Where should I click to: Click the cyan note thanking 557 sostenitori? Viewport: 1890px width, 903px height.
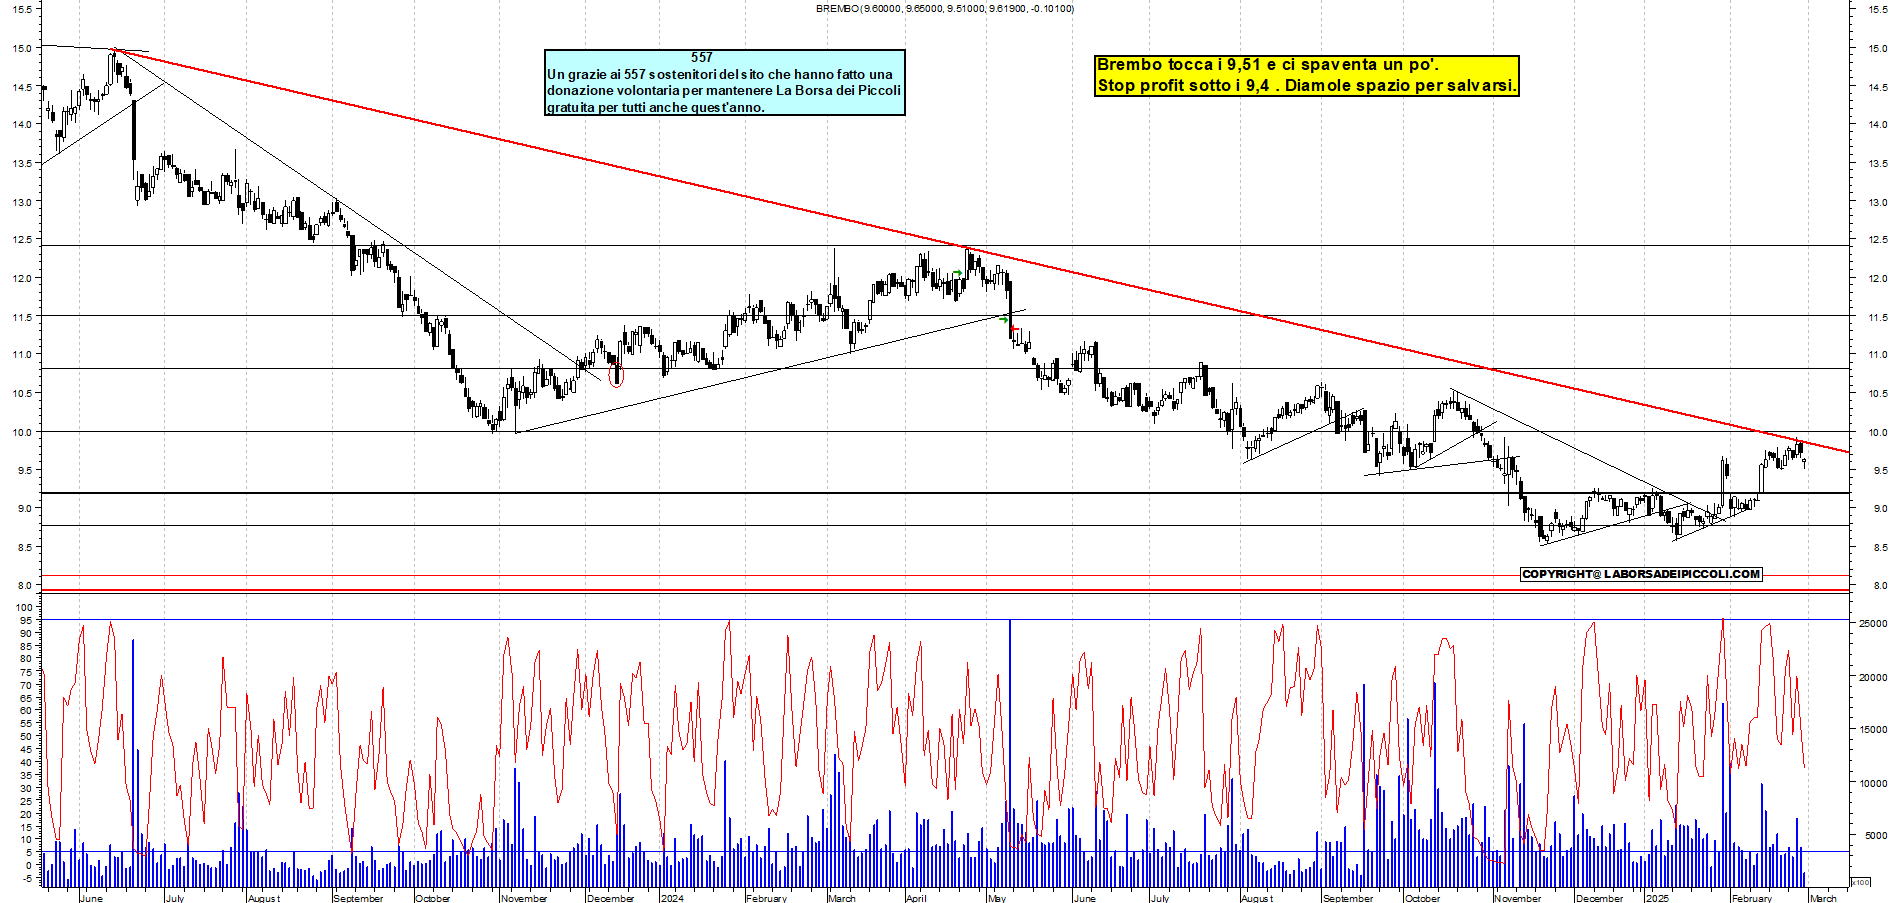725,83
